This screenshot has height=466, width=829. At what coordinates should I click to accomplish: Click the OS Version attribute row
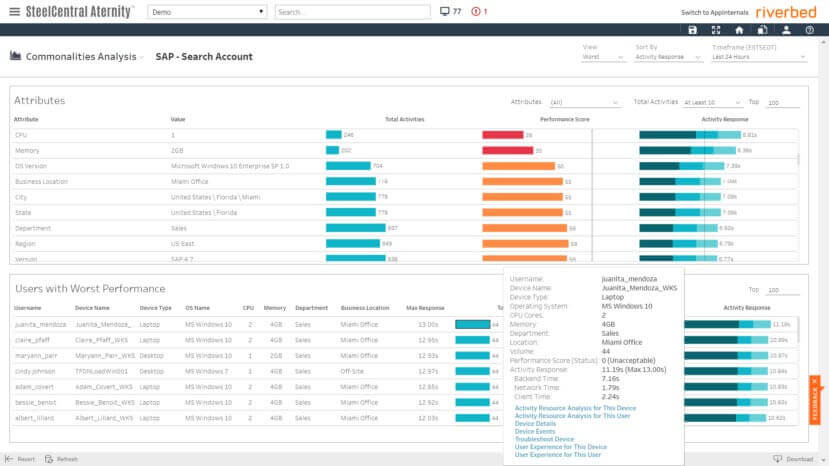click(x=405, y=166)
